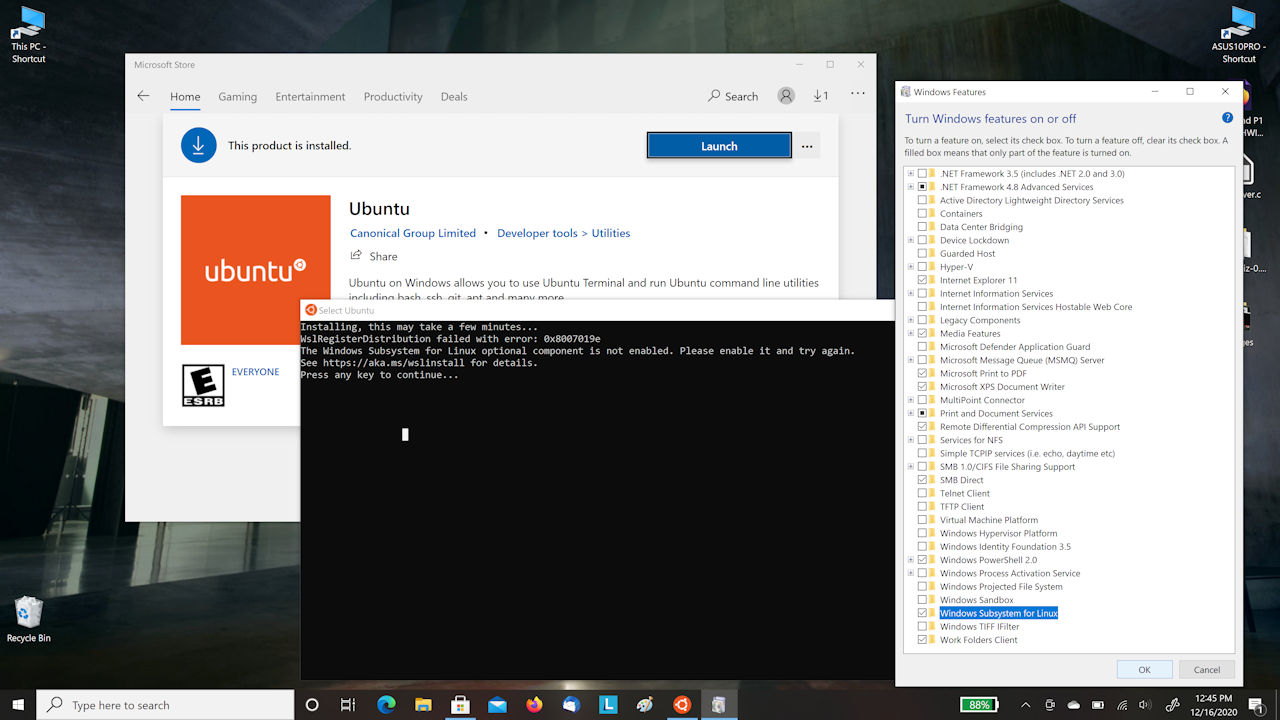The width and height of the screenshot is (1280, 720).
Task: Expand Internet Information Services node
Action: tap(911, 294)
